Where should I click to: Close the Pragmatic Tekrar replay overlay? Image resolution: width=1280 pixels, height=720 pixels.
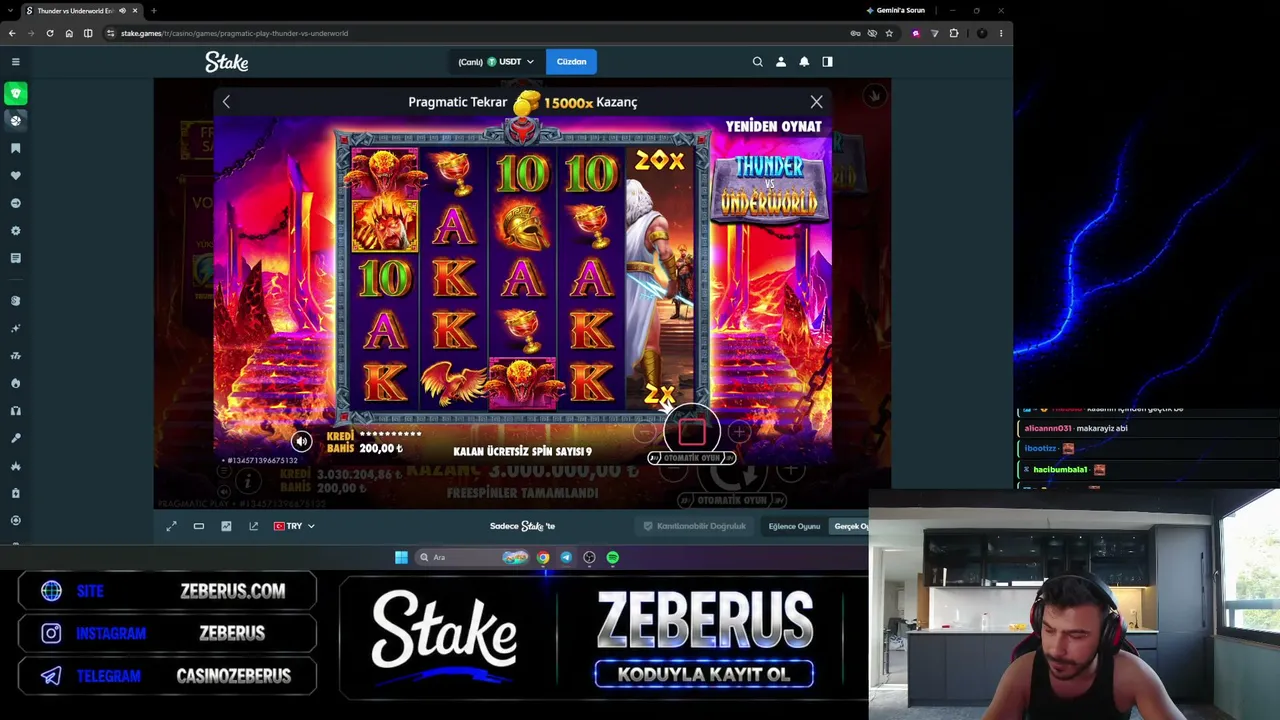click(816, 102)
